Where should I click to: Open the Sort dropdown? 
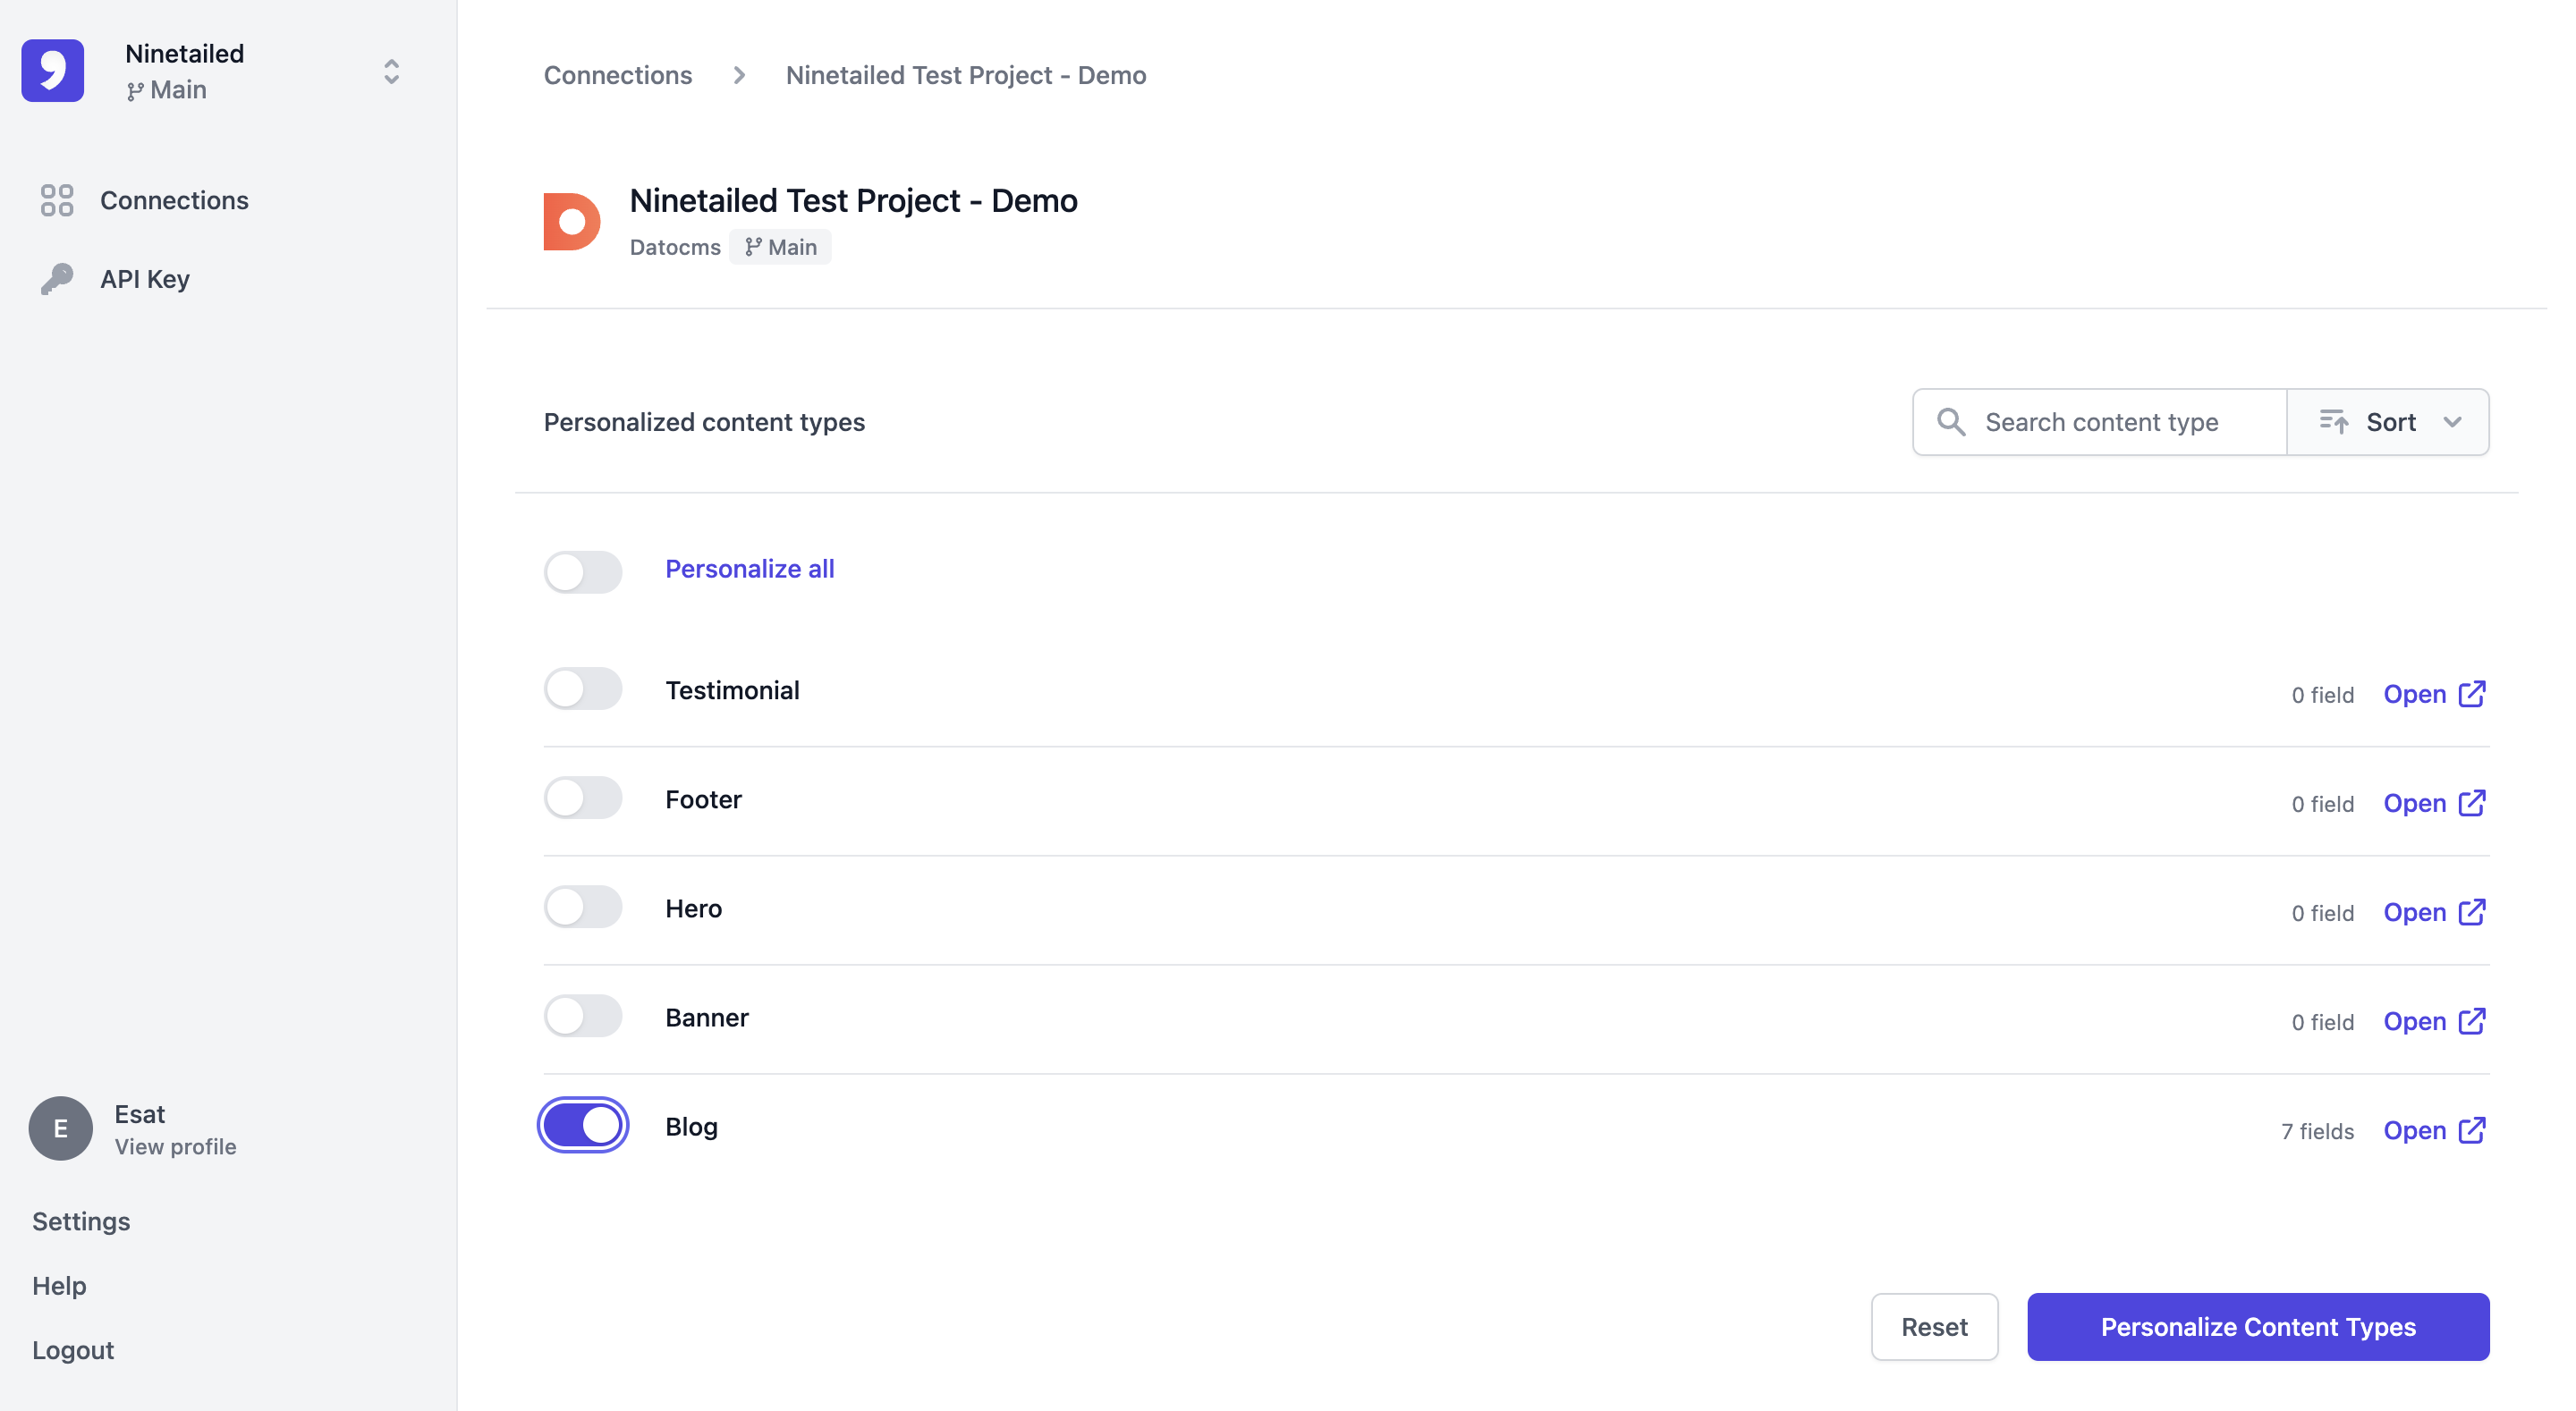[x=2388, y=422]
